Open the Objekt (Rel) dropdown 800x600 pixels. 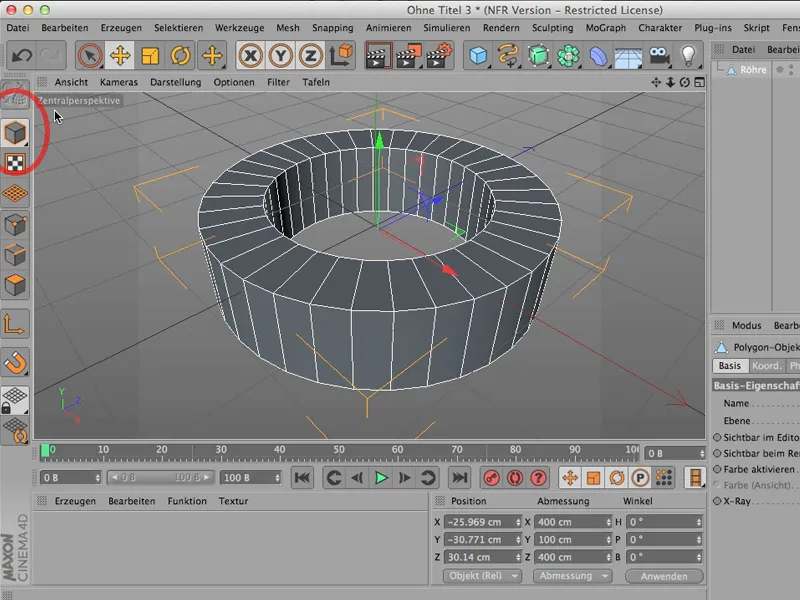pos(482,576)
